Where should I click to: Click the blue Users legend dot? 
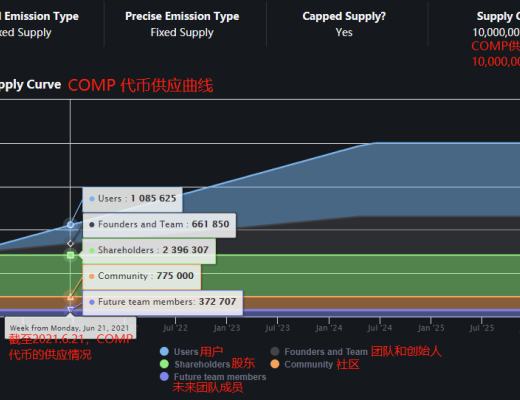point(164,351)
